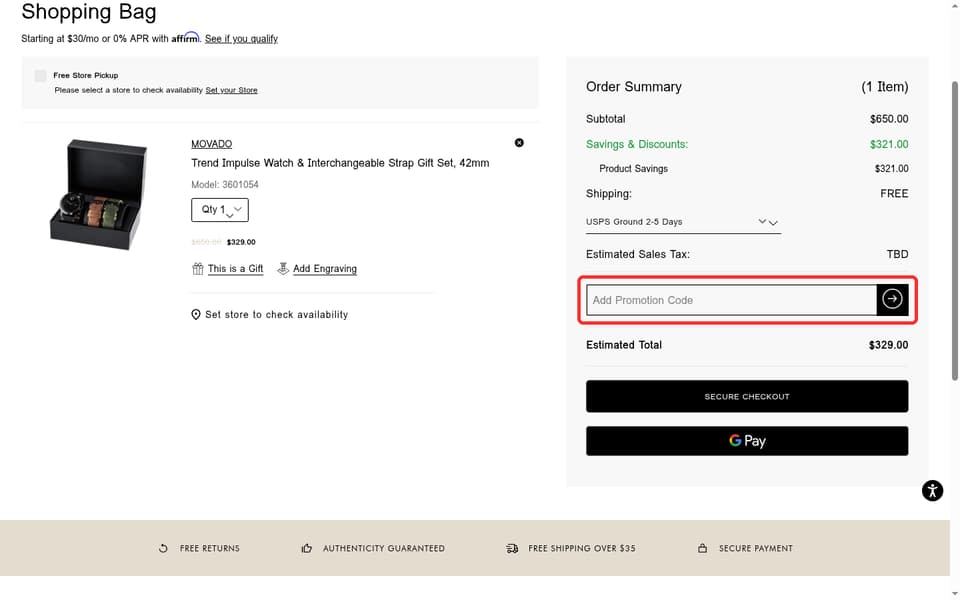The width and height of the screenshot is (960, 600).
Task: Click the 'Set your Store' link
Action: 231,90
